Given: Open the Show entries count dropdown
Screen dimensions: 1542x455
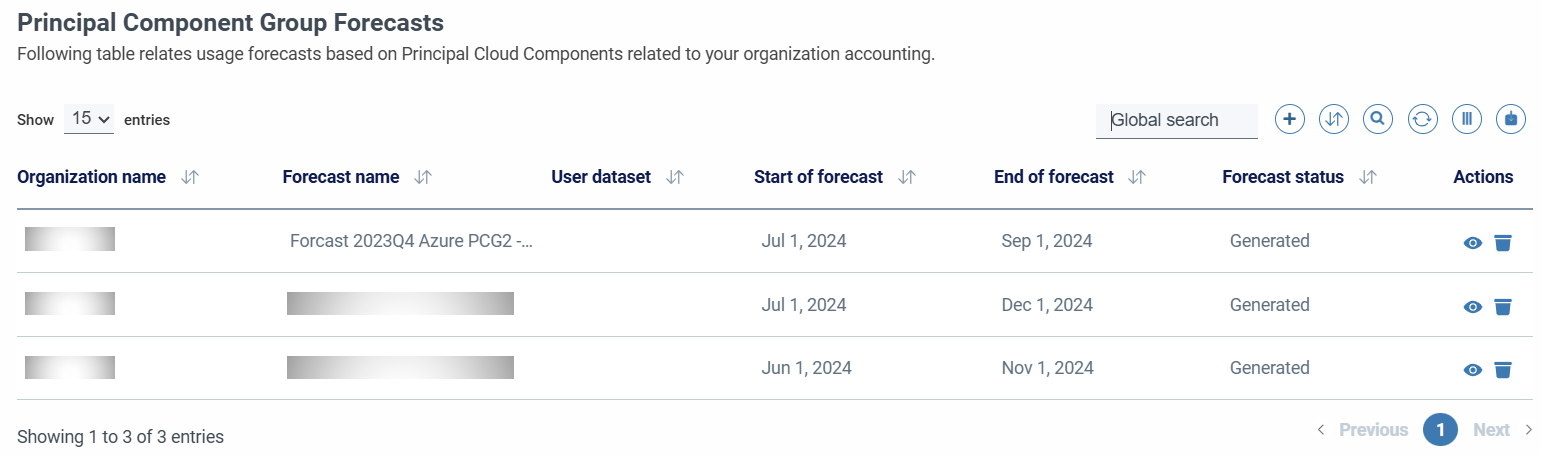Looking at the screenshot, I should (x=89, y=119).
